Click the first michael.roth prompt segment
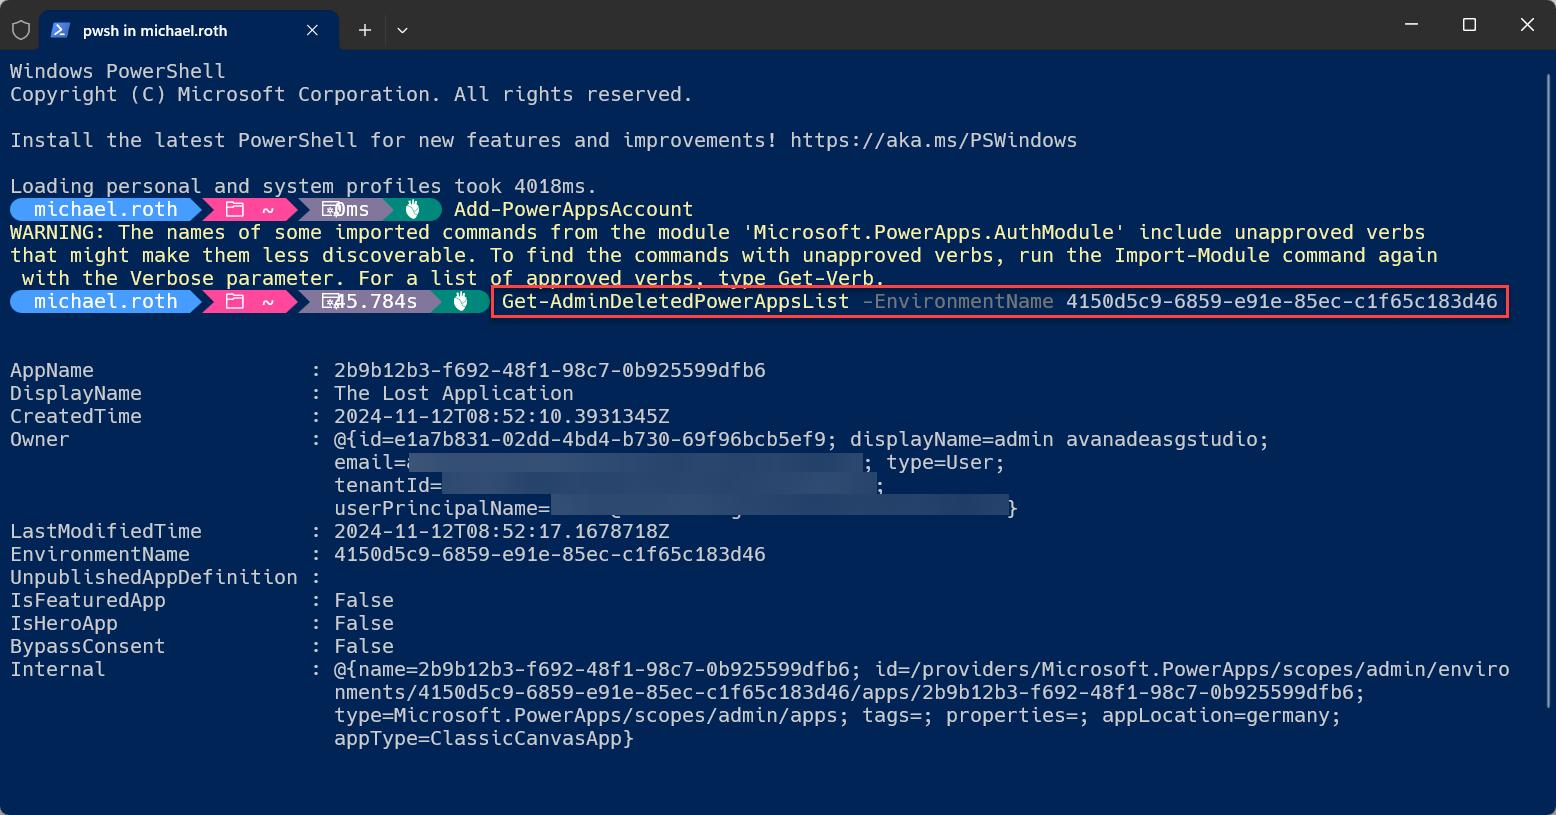This screenshot has height=815, width=1556. [x=105, y=209]
